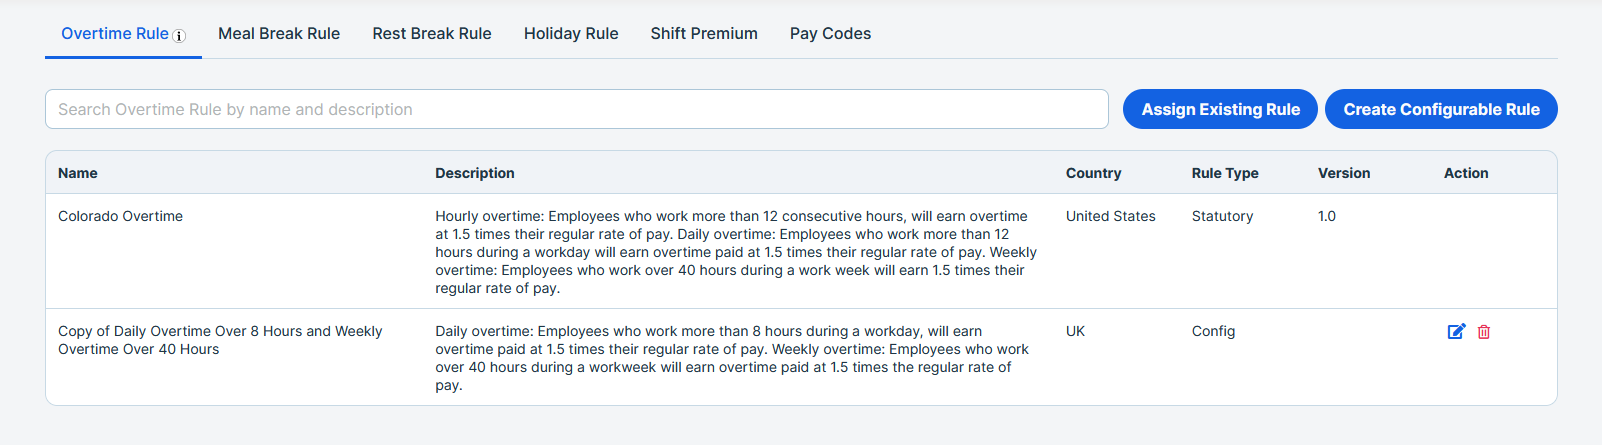
Task: Open the Overtime Rule tab
Action: click(x=115, y=33)
